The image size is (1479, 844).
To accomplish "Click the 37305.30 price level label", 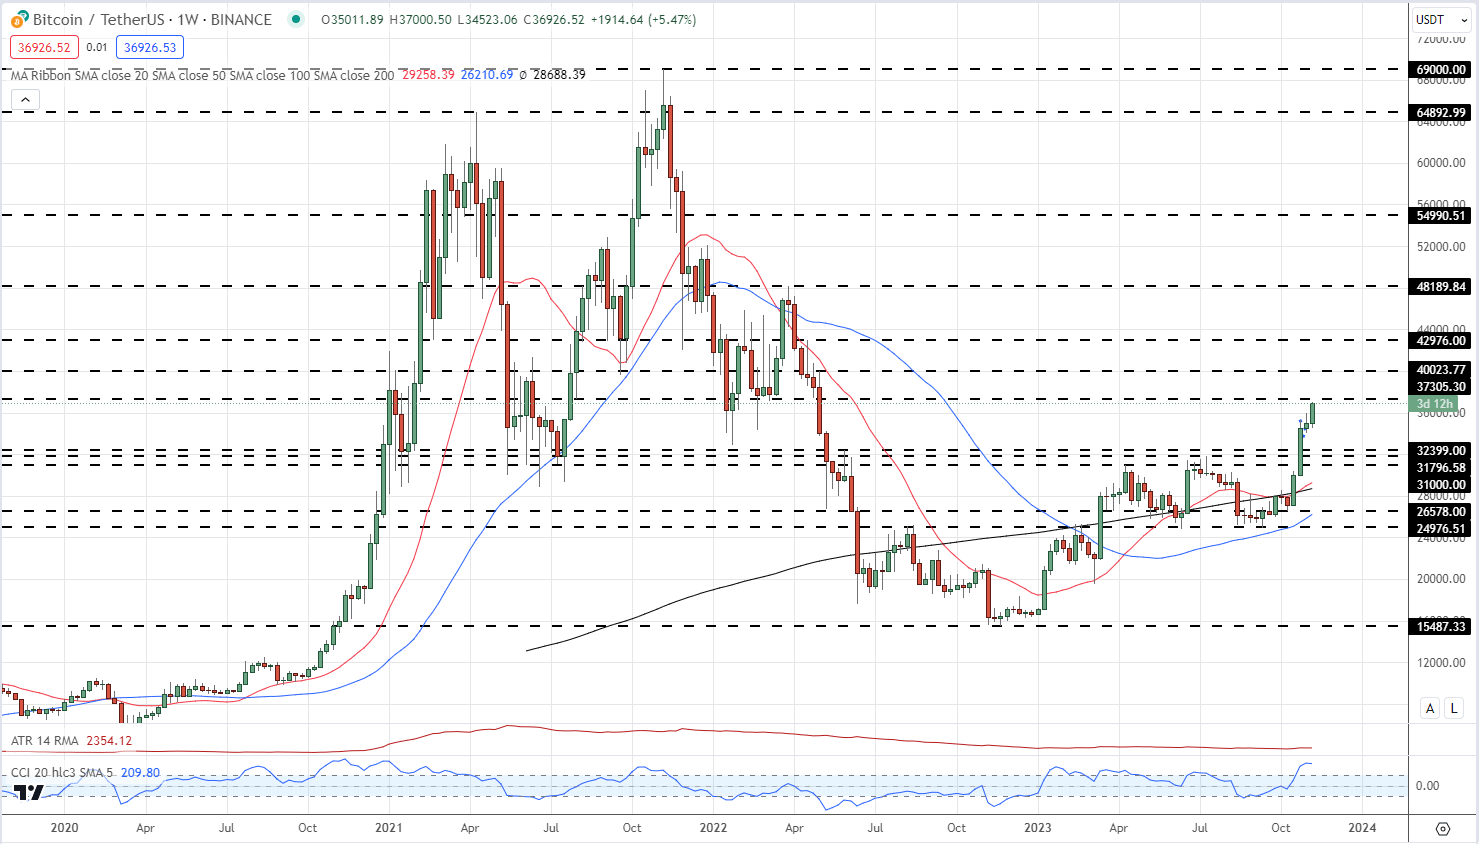I will tap(1441, 387).
